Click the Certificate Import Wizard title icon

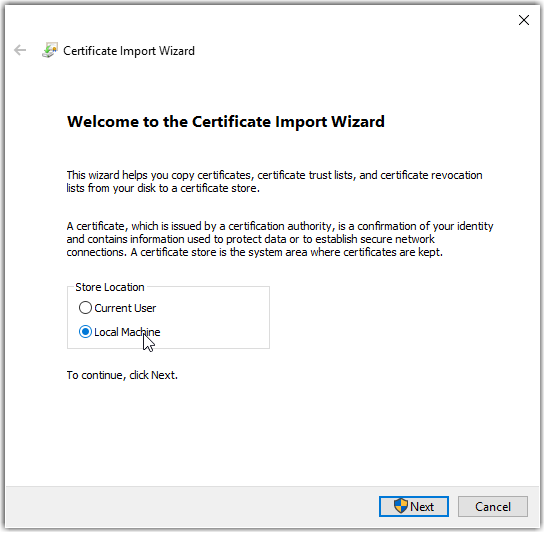(50, 50)
